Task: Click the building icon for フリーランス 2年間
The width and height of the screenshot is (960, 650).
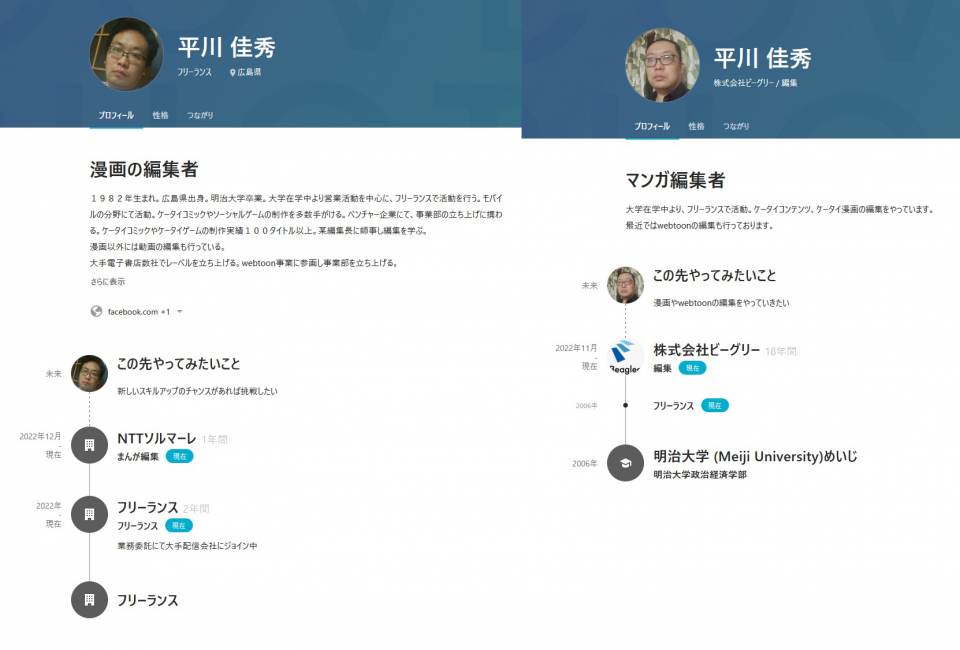Action: pos(89,514)
